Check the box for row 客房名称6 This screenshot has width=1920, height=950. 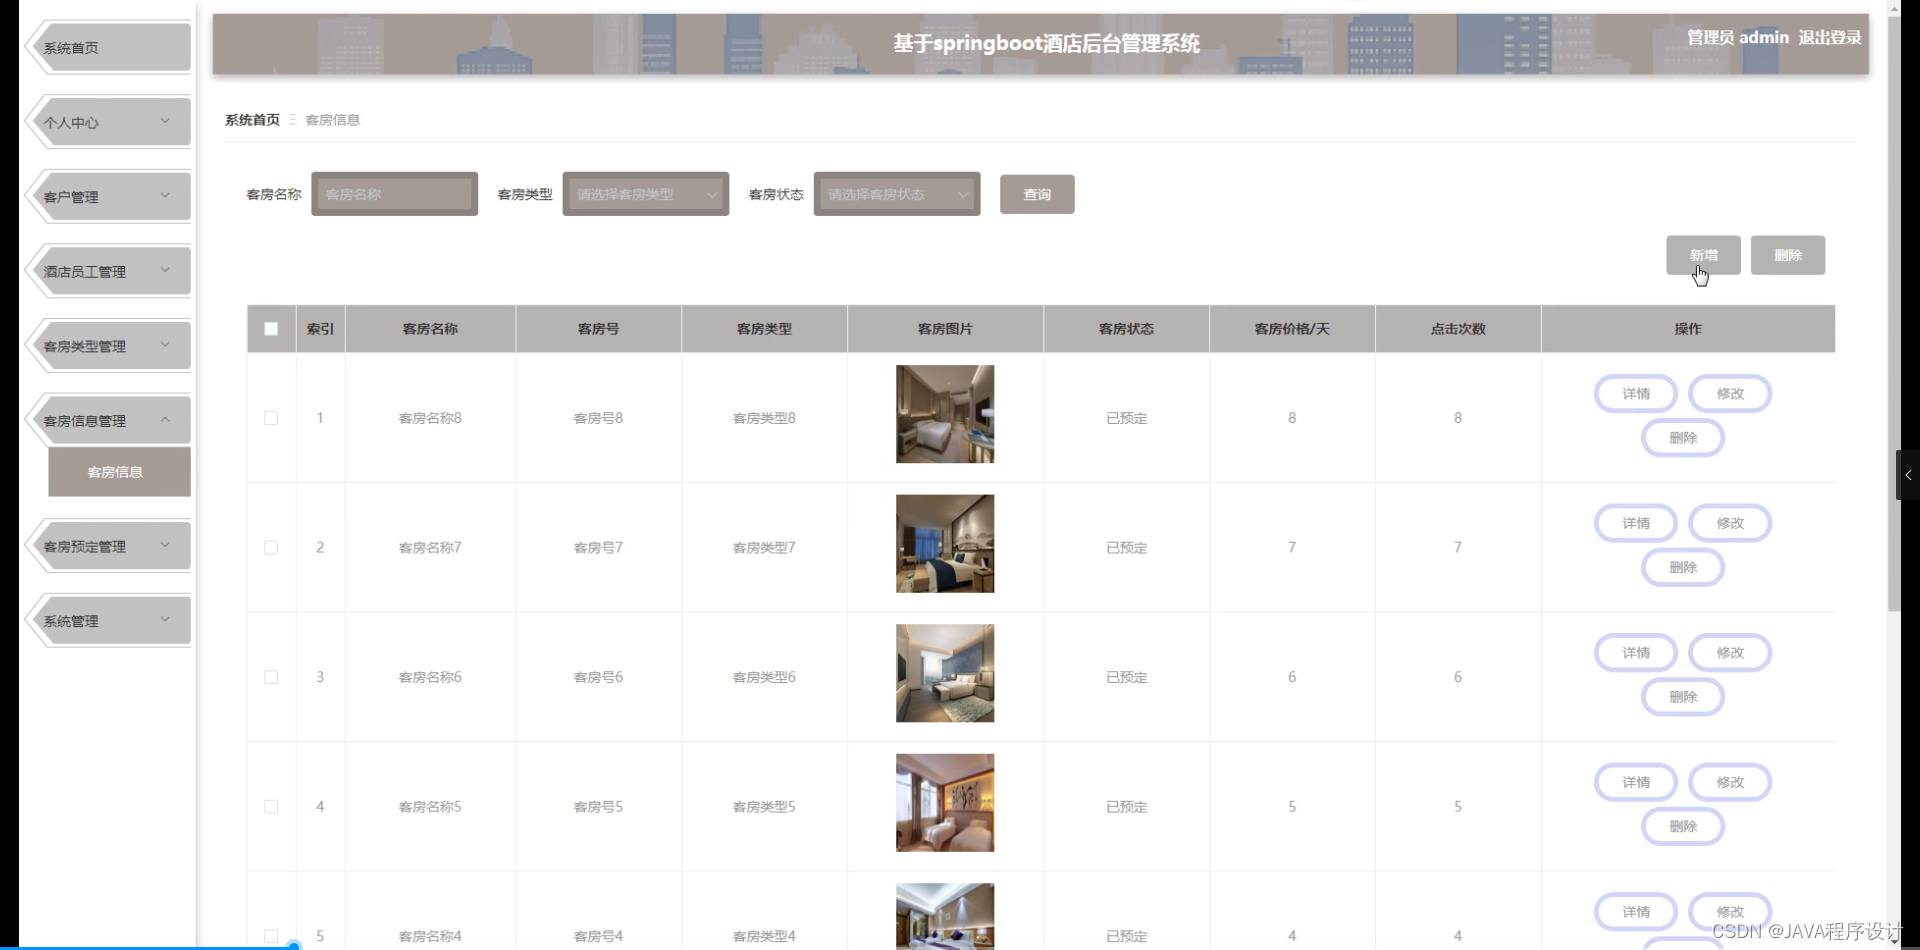pyautogui.click(x=271, y=677)
